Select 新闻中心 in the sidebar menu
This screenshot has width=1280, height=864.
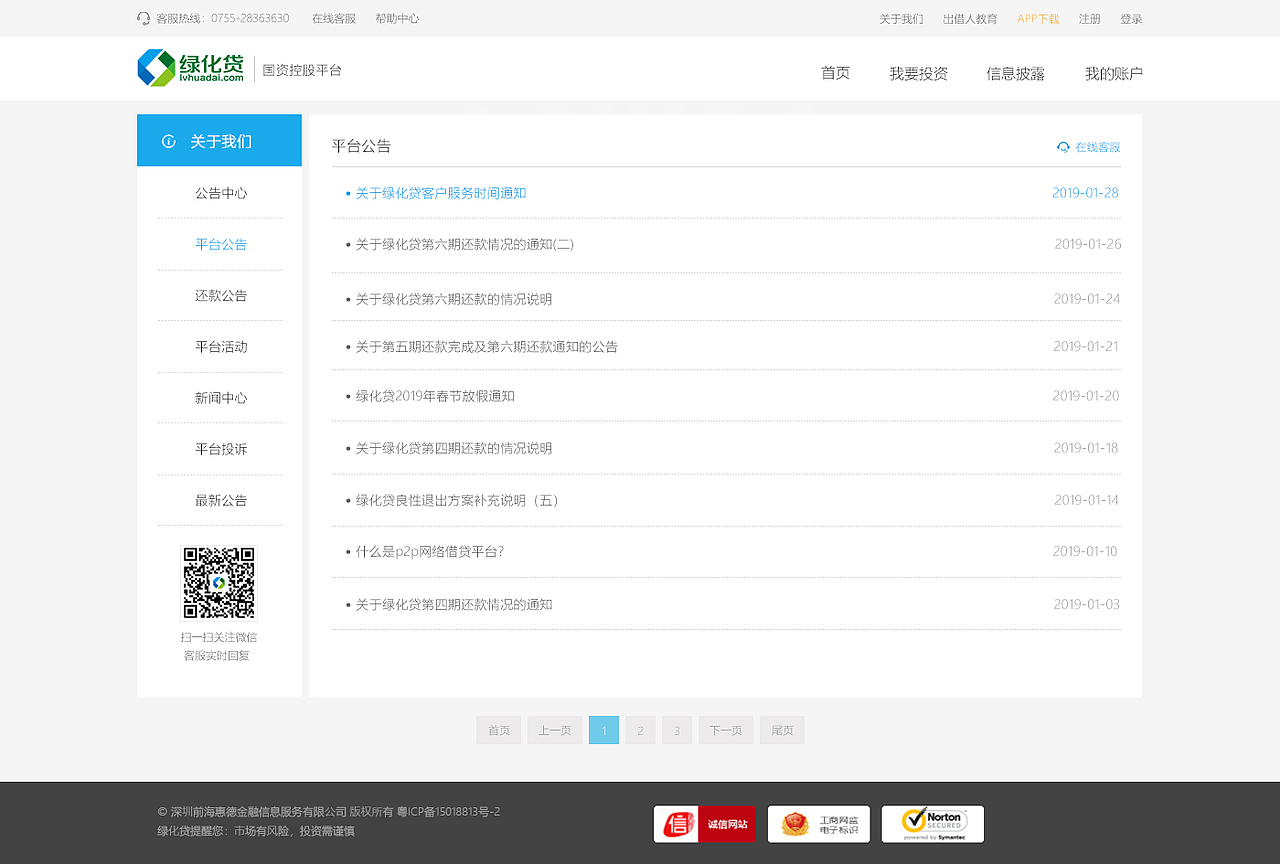[x=219, y=397]
